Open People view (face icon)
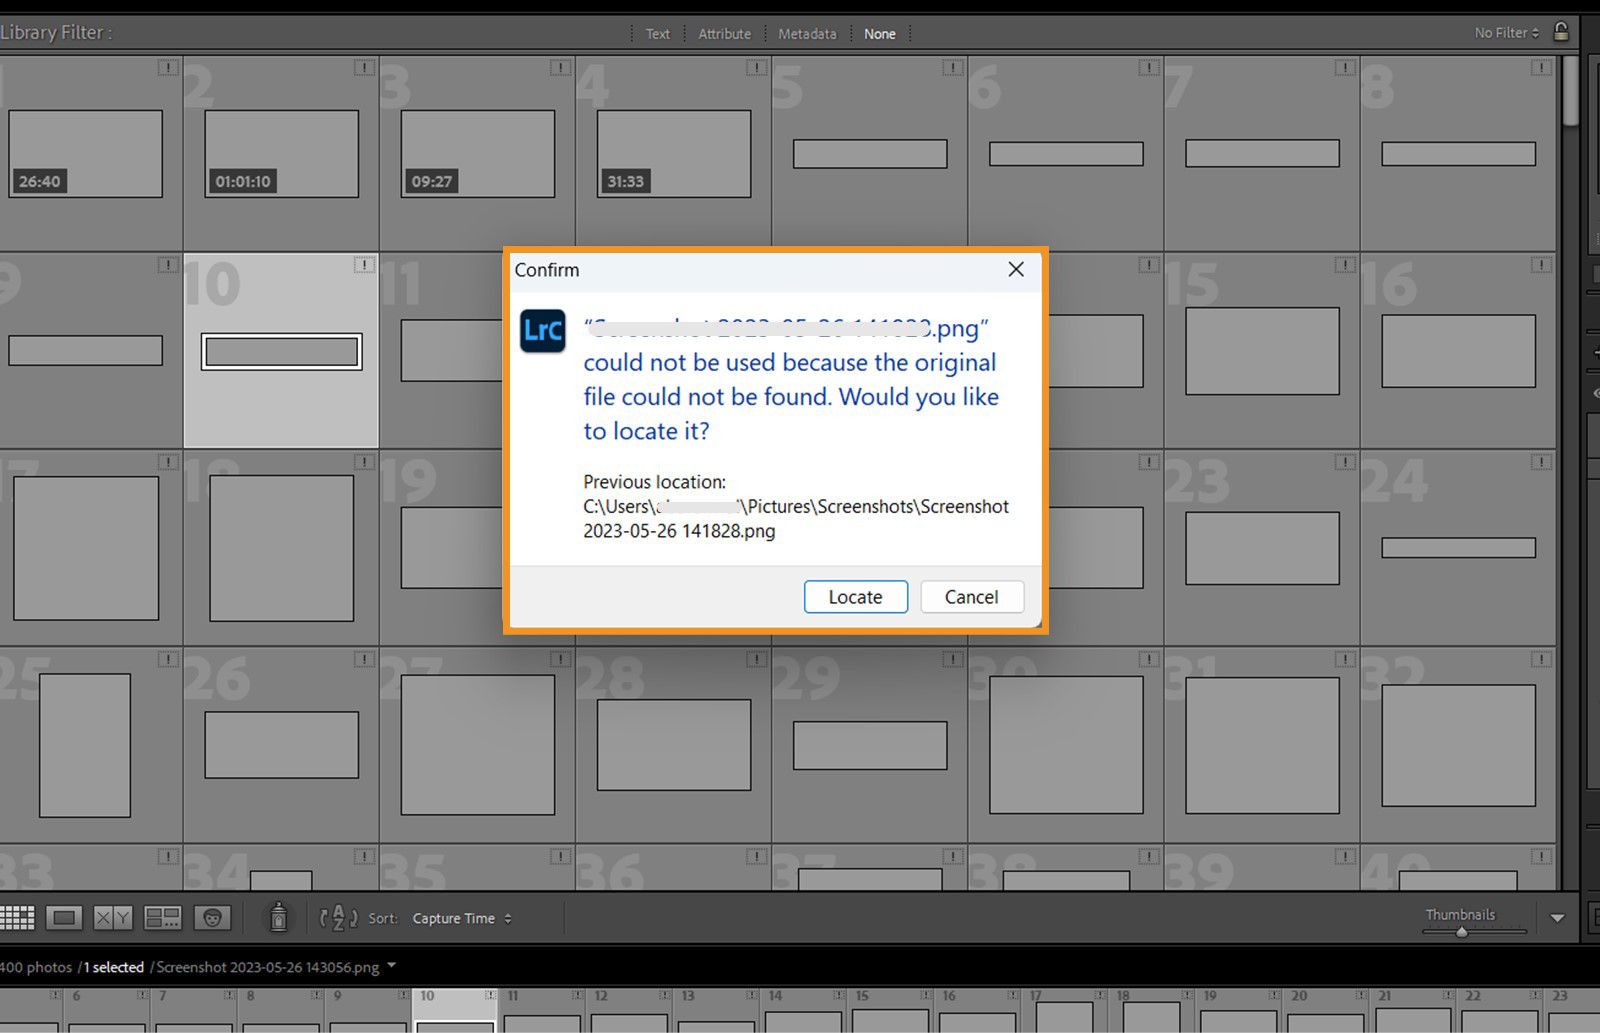Viewport: 1600px width, 1033px height. 212,918
